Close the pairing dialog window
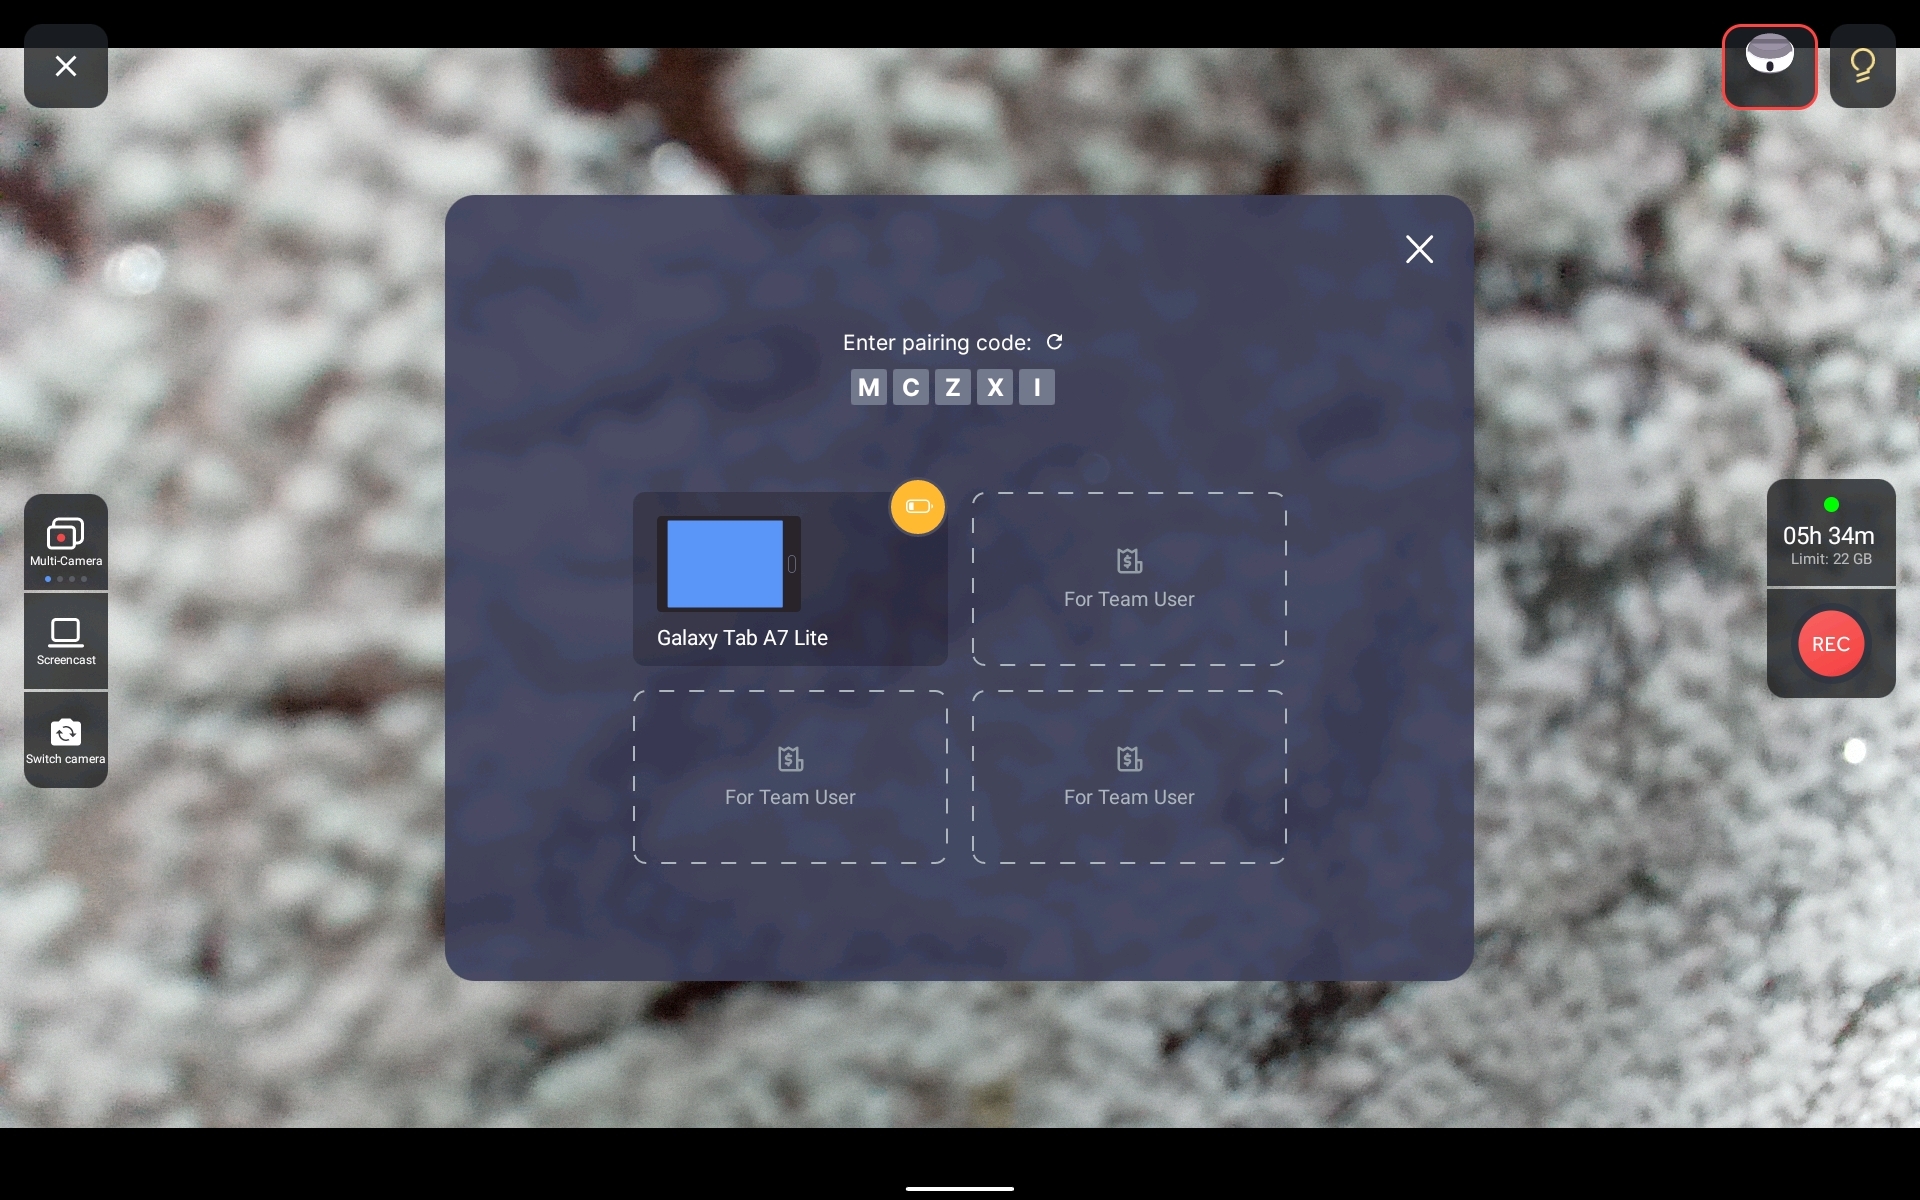1920x1200 pixels. point(1420,249)
